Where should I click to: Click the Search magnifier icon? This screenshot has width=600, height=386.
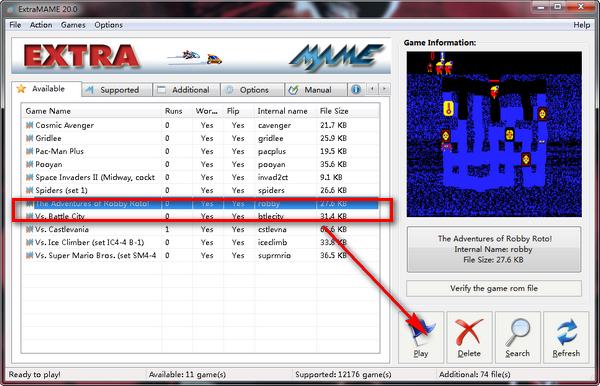tap(517, 332)
